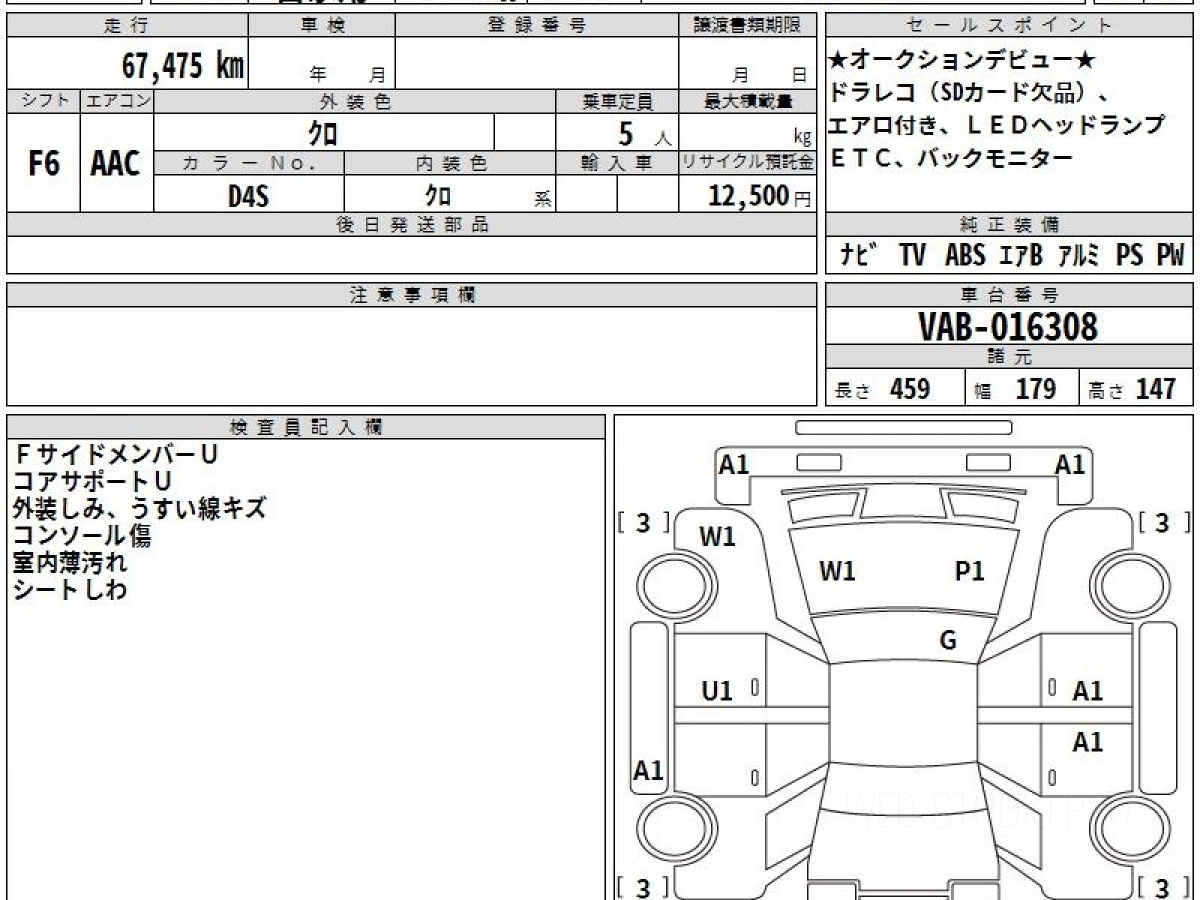
Task: Click the コアサポートU note
Action: (92, 481)
